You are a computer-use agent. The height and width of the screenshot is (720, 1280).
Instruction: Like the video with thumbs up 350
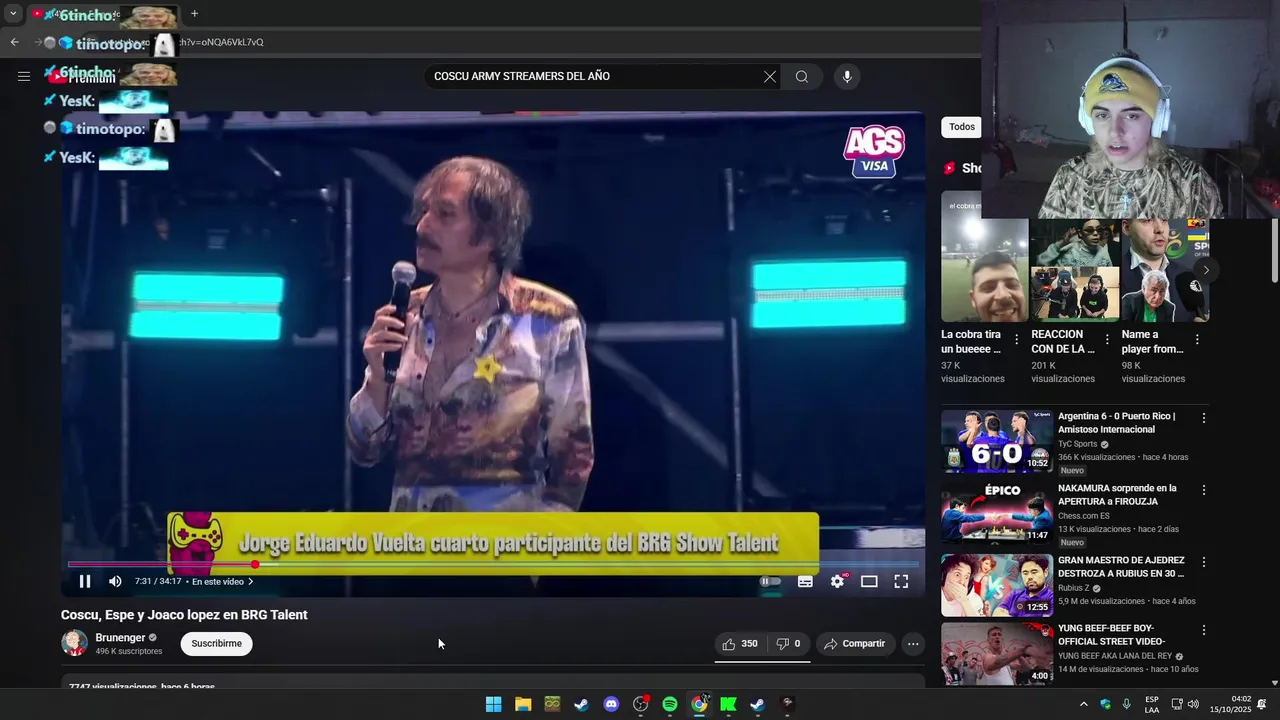coord(740,644)
